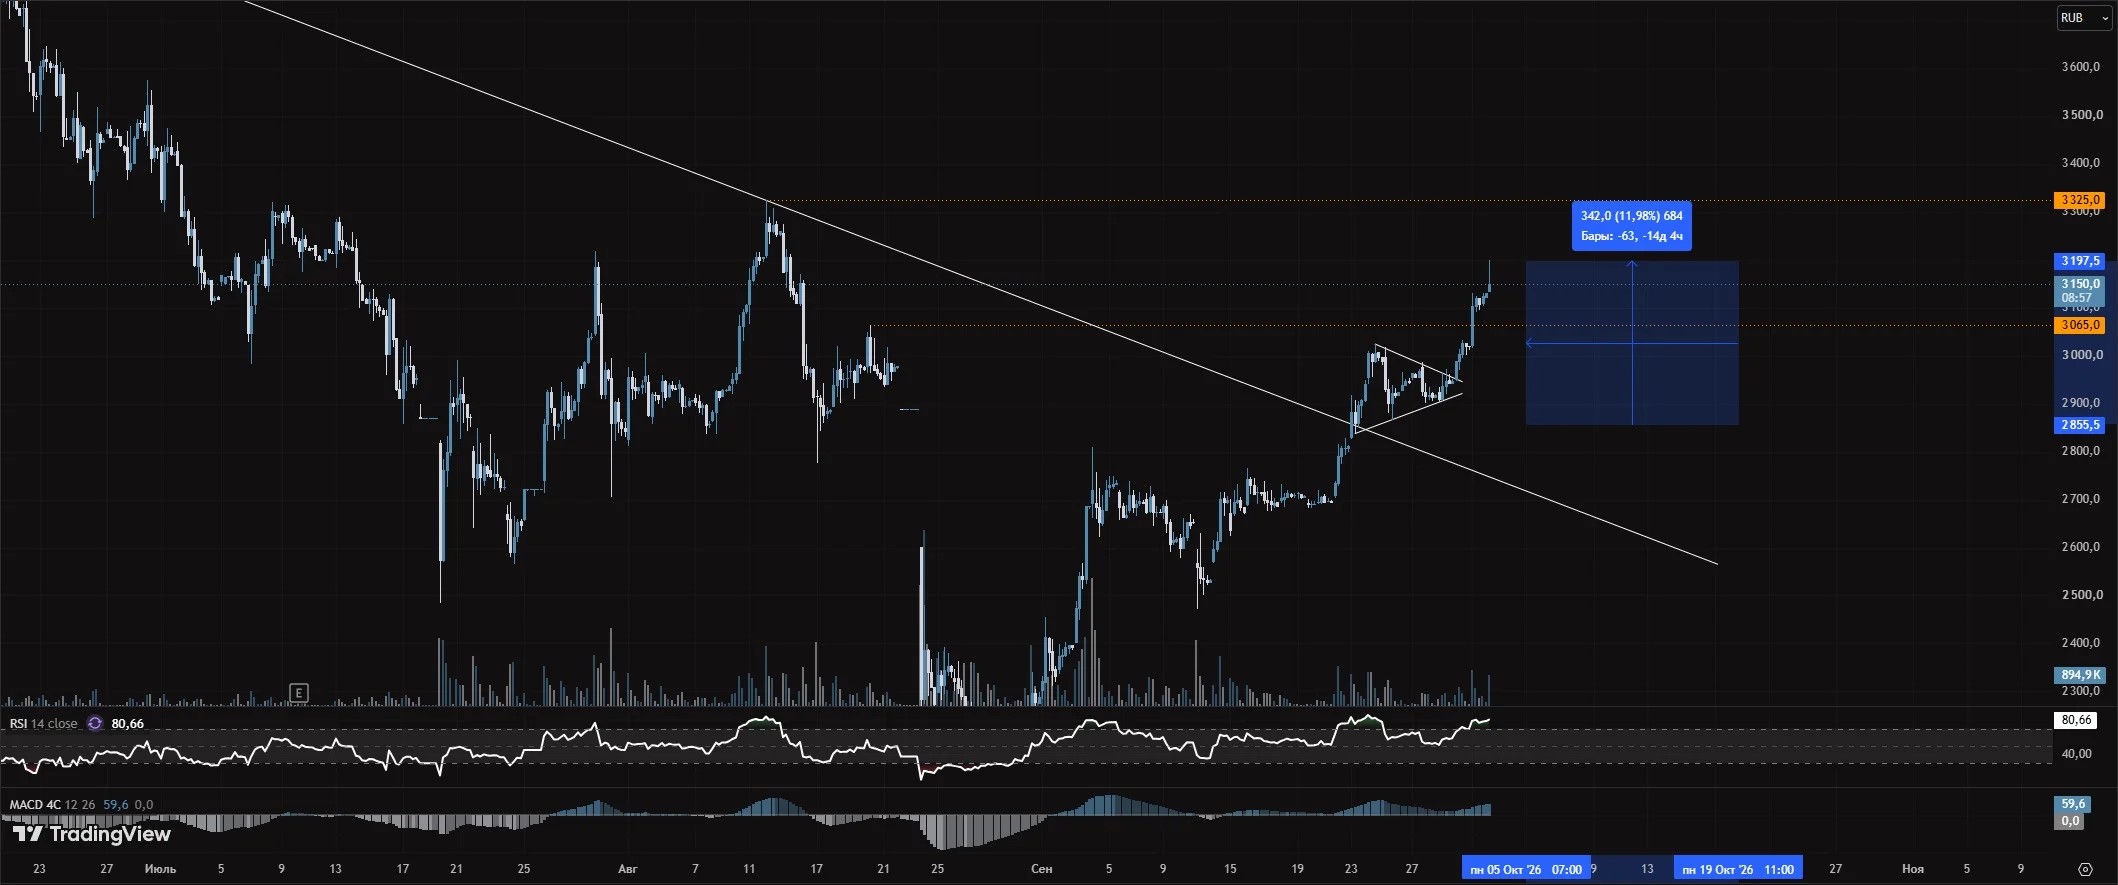The height and width of the screenshot is (885, 2118).
Task: Click the 19 Окт '26 11:00 date label
Action: click(1738, 869)
